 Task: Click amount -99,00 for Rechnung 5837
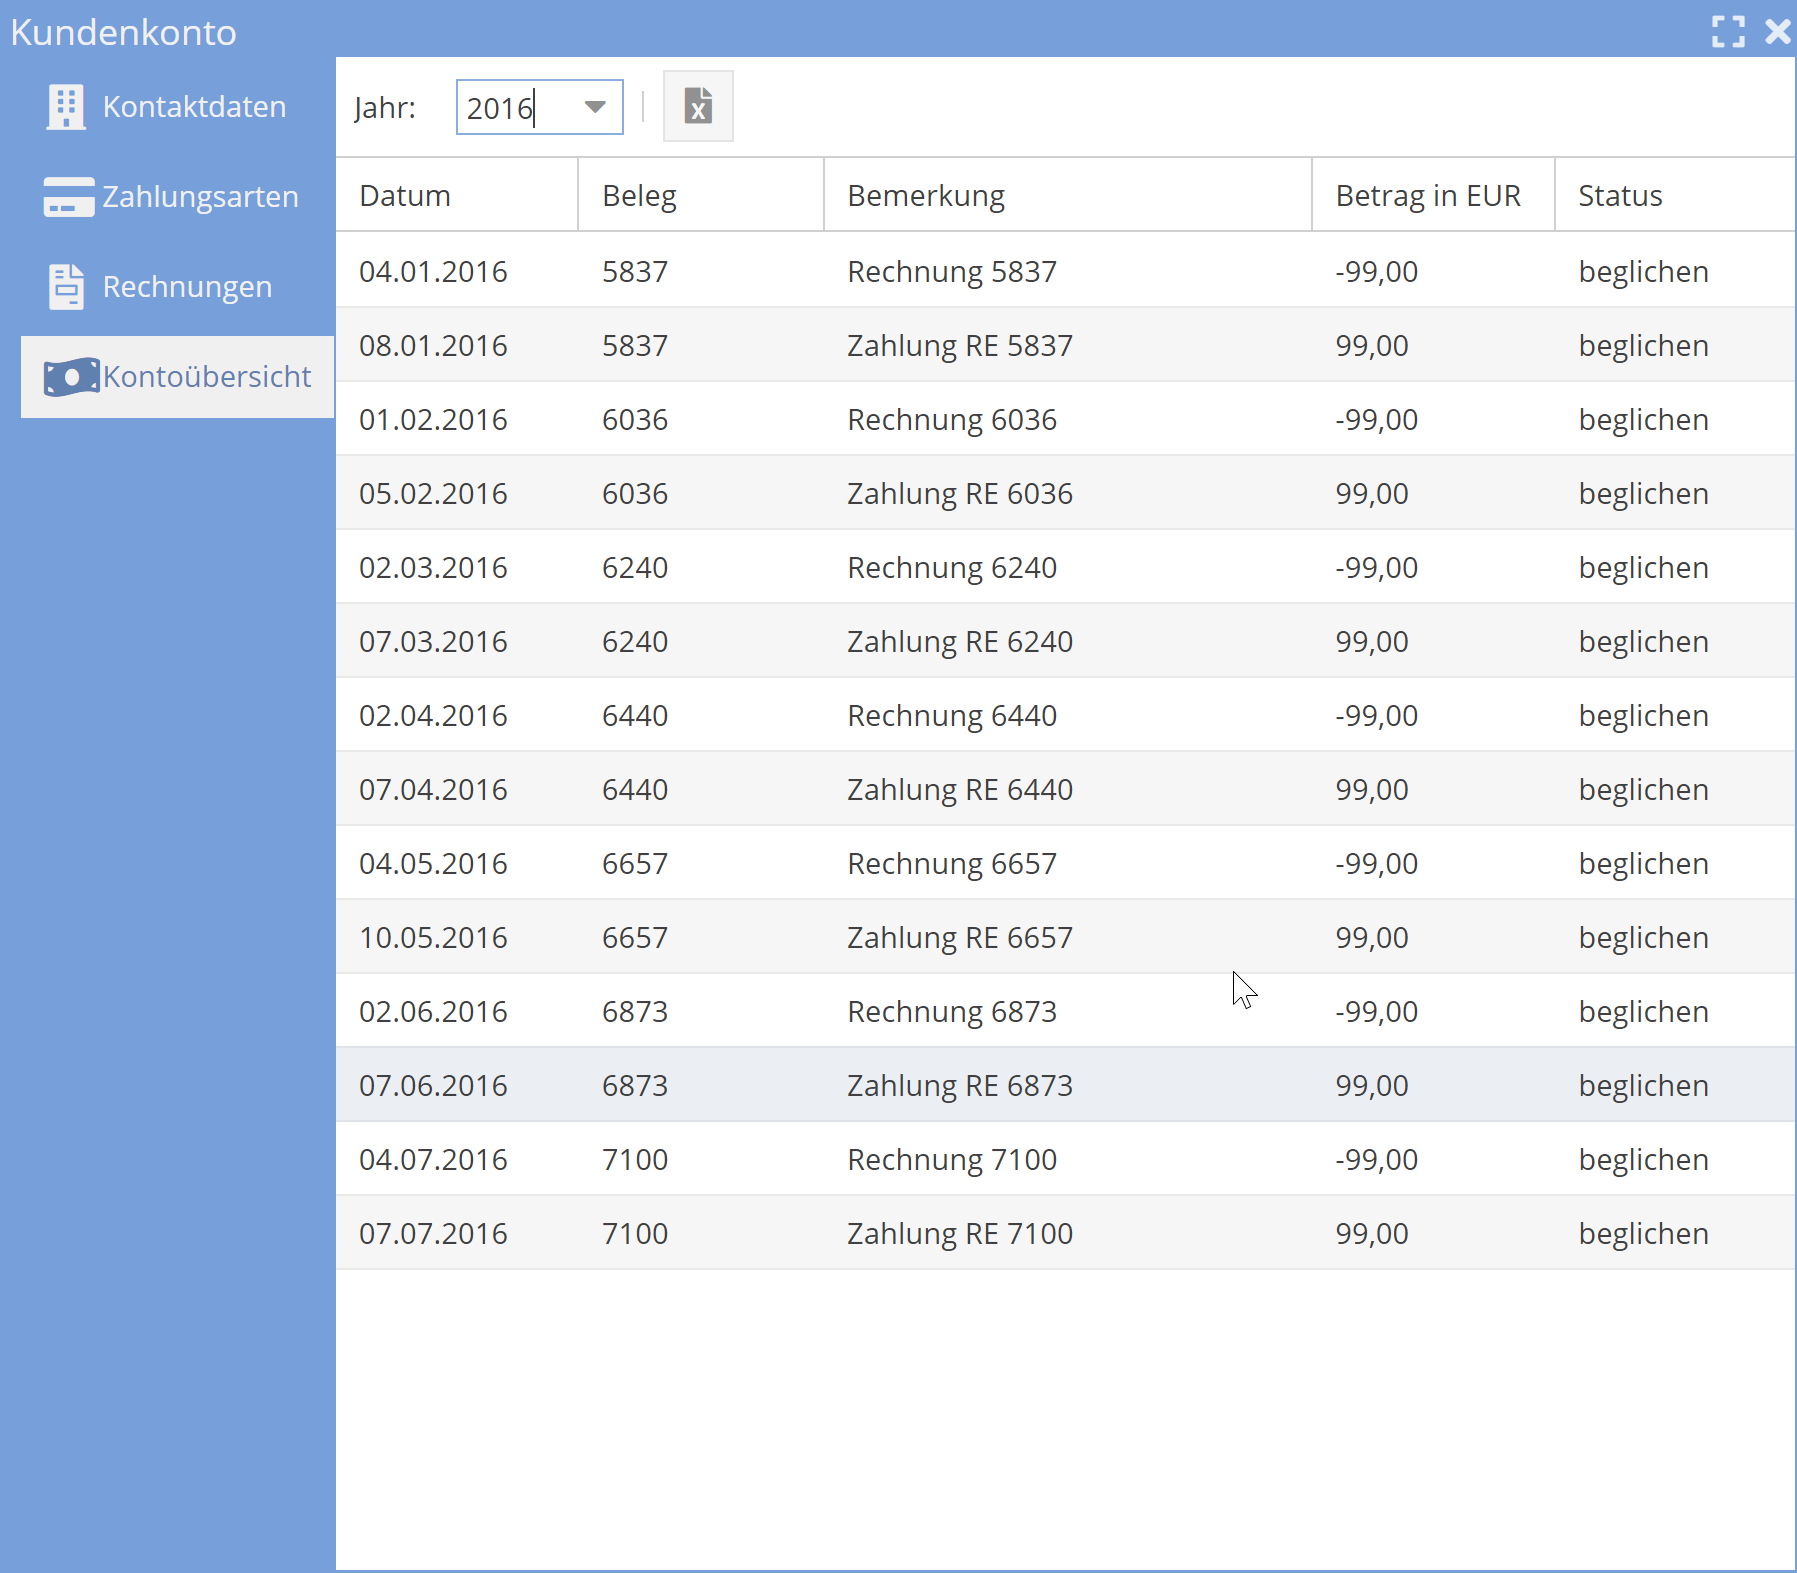(x=1376, y=271)
